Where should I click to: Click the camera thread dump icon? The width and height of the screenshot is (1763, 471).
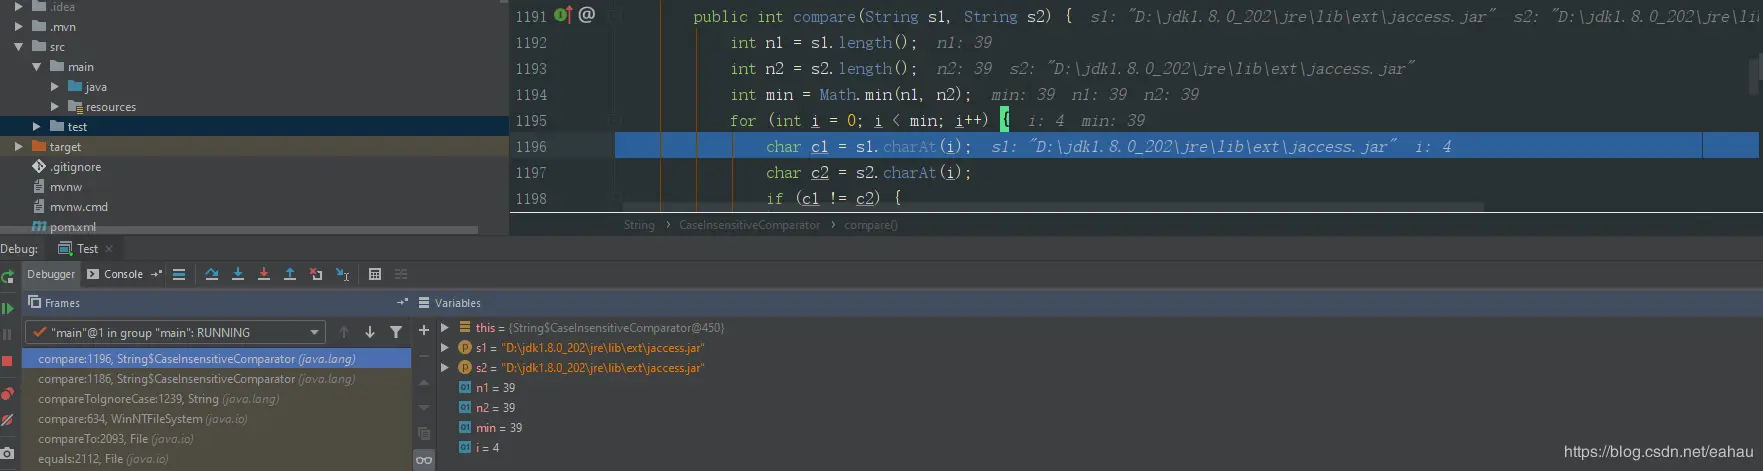(7, 453)
